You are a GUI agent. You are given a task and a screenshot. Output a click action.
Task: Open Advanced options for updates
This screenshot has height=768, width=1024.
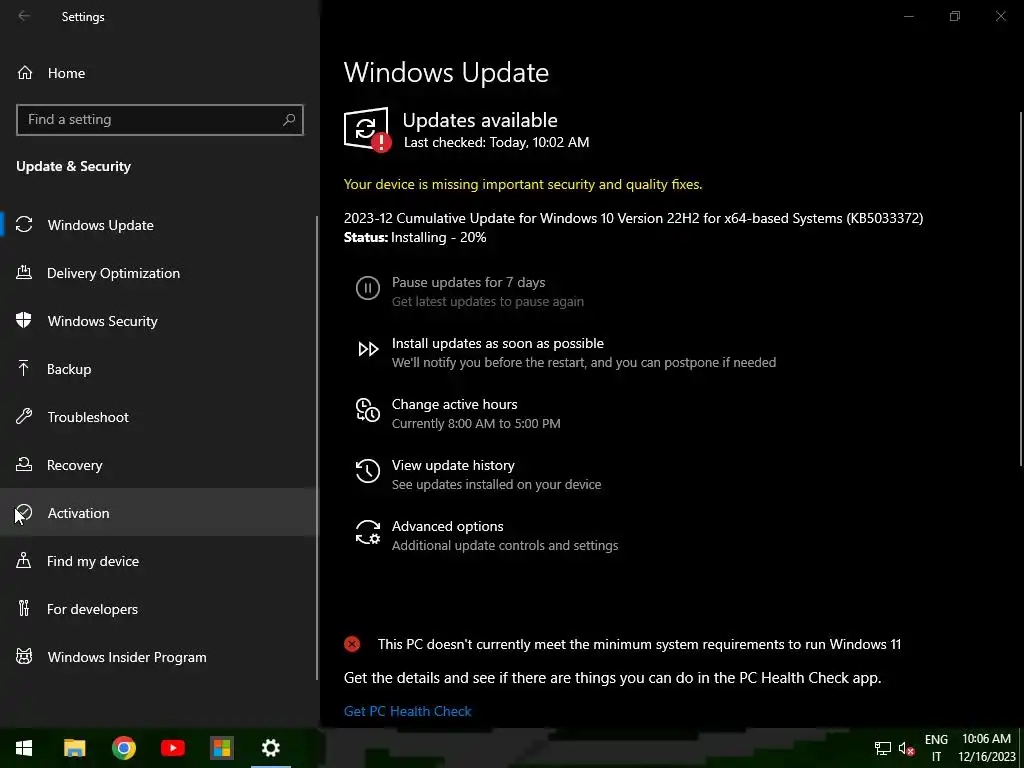tap(487, 535)
